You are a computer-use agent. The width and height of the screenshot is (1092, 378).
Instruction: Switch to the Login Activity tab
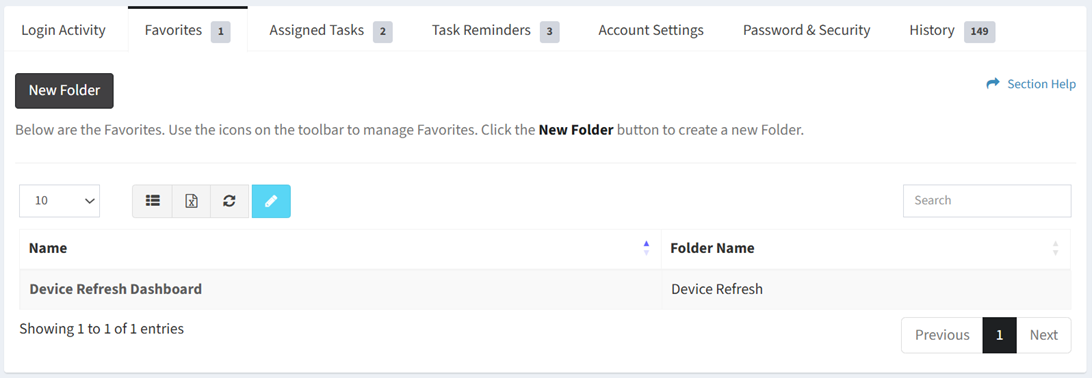tap(63, 30)
